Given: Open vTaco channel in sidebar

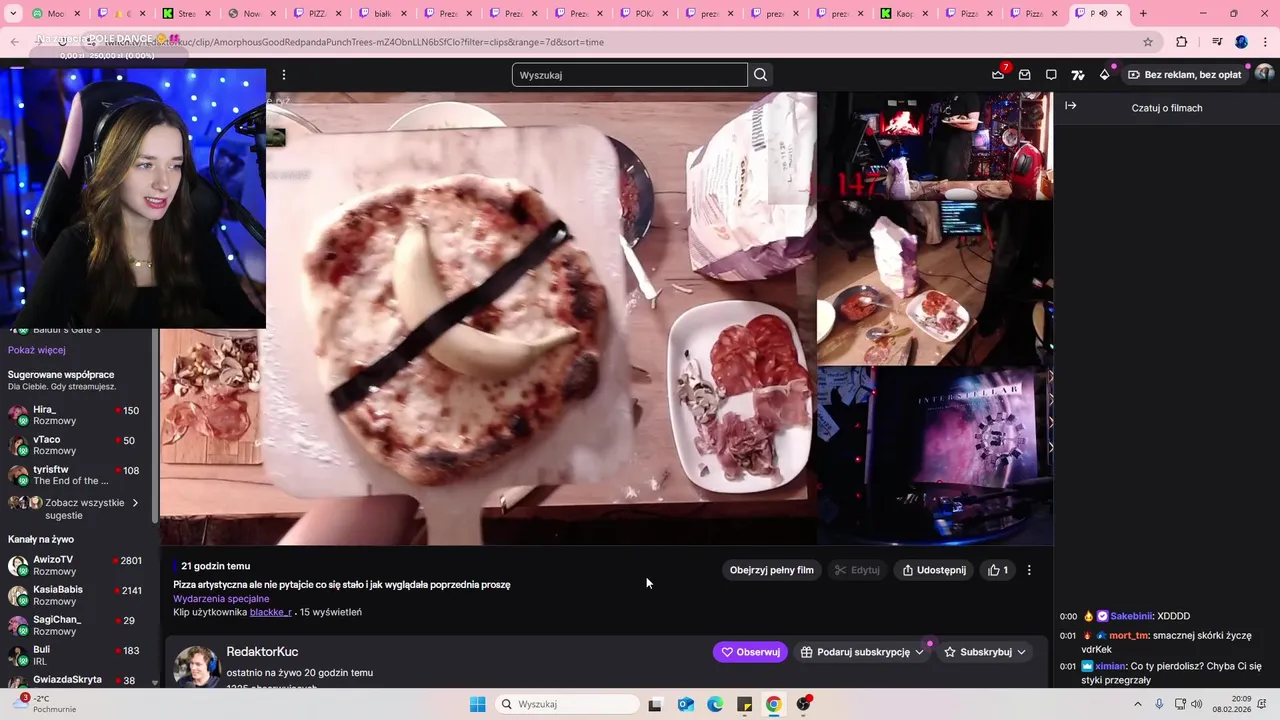Looking at the screenshot, I should [75, 445].
